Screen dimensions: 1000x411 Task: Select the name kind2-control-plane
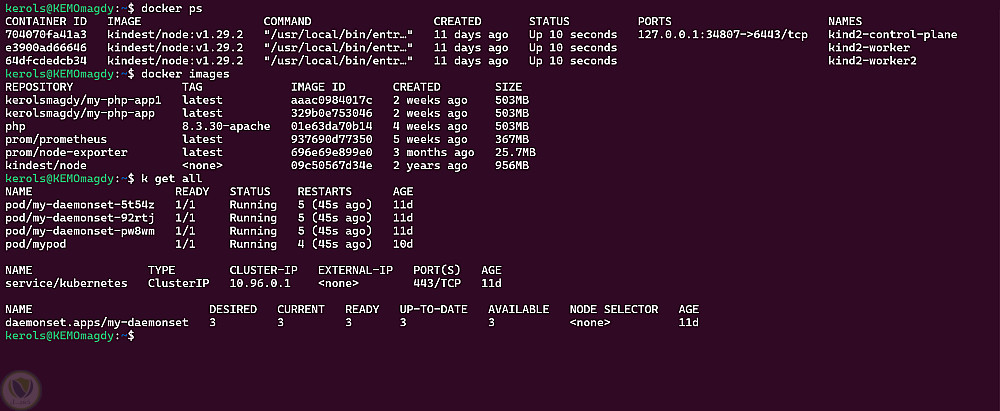pyautogui.click(x=892, y=34)
